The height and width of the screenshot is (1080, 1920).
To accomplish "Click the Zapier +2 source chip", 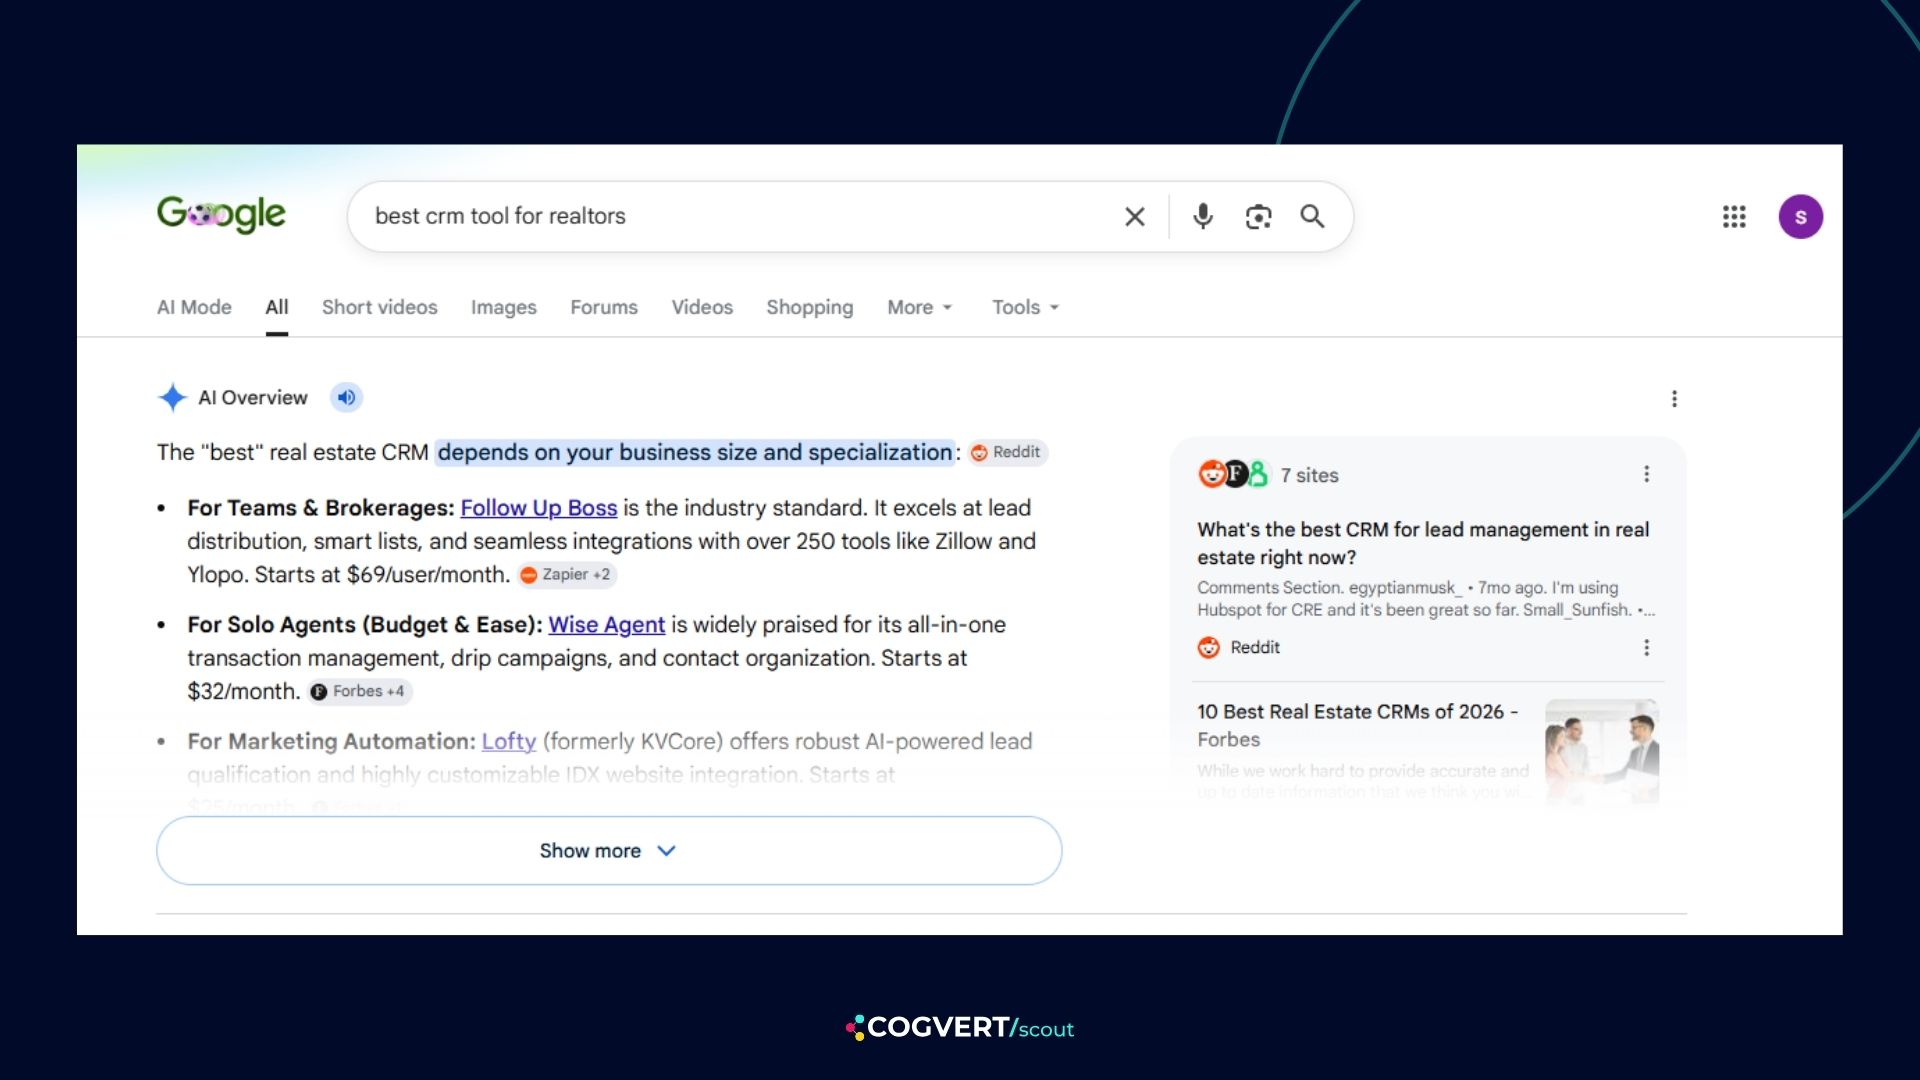I will pos(566,575).
